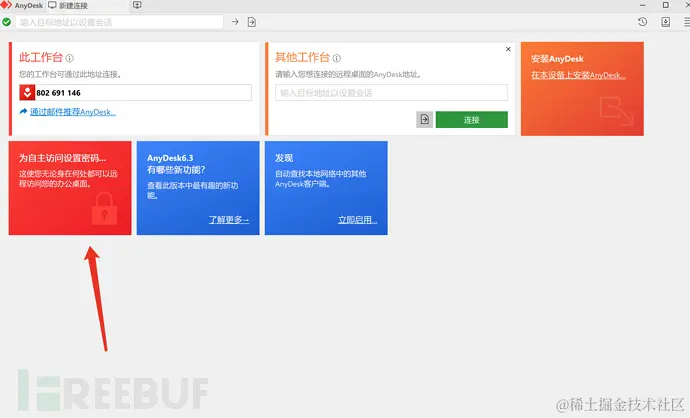Open the 为自主访问设置密码 red tile

click(x=70, y=188)
